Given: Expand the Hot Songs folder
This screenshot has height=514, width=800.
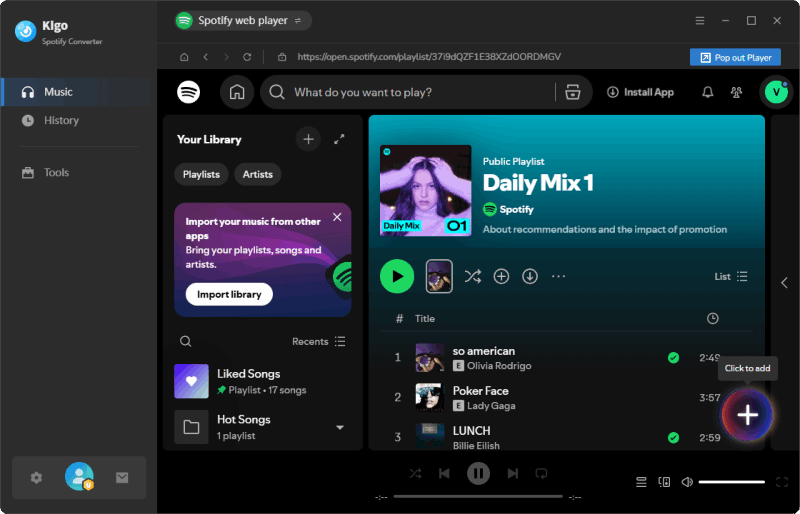Looking at the screenshot, I should click(x=340, y=427).
